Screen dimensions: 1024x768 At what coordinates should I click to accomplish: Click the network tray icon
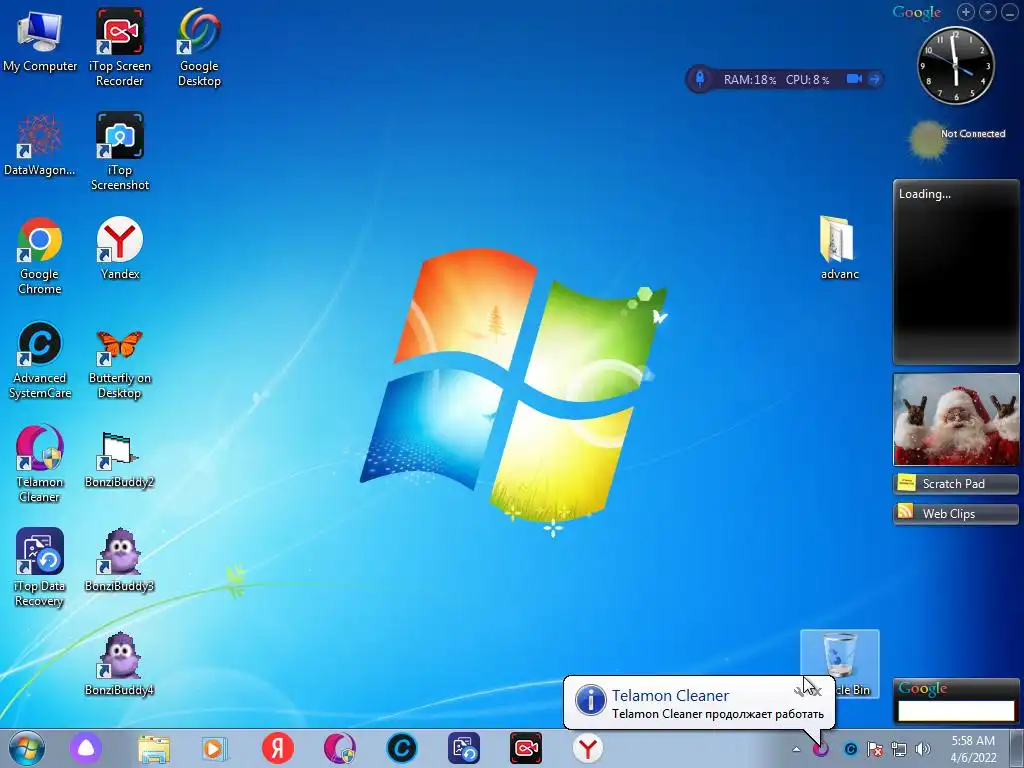(899, 749)
